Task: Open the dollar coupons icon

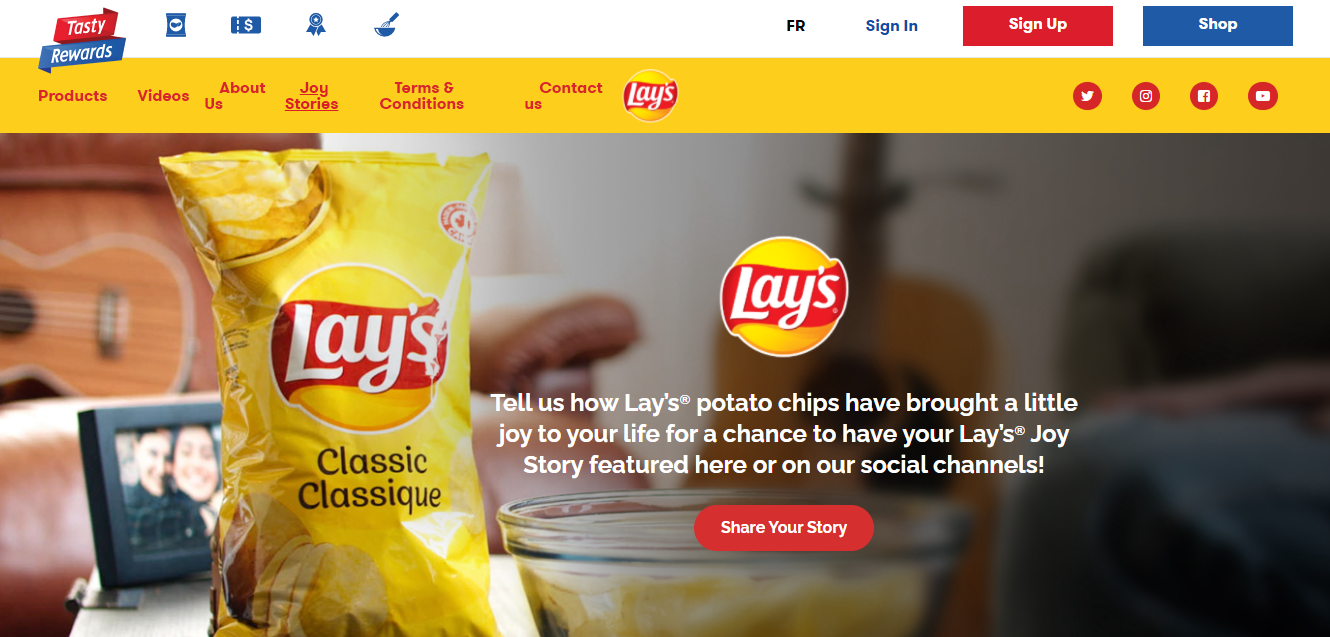Action: click(x=245, y=25)
